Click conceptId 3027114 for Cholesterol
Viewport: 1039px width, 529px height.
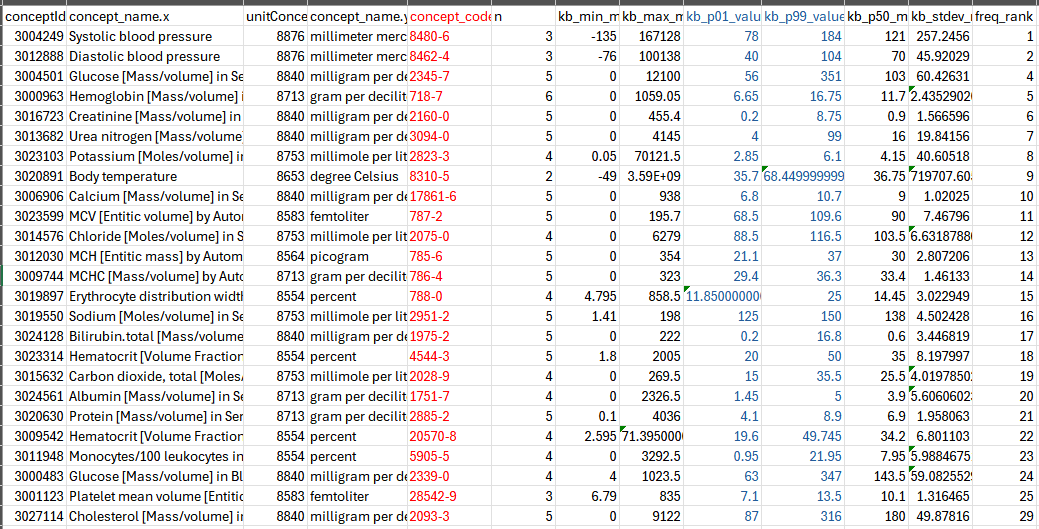click(33, 517)
